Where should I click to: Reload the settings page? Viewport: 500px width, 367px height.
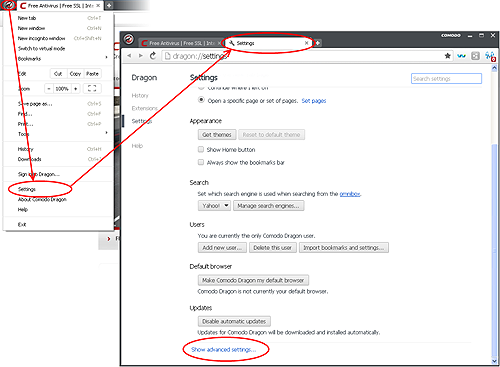coord(153,56)
